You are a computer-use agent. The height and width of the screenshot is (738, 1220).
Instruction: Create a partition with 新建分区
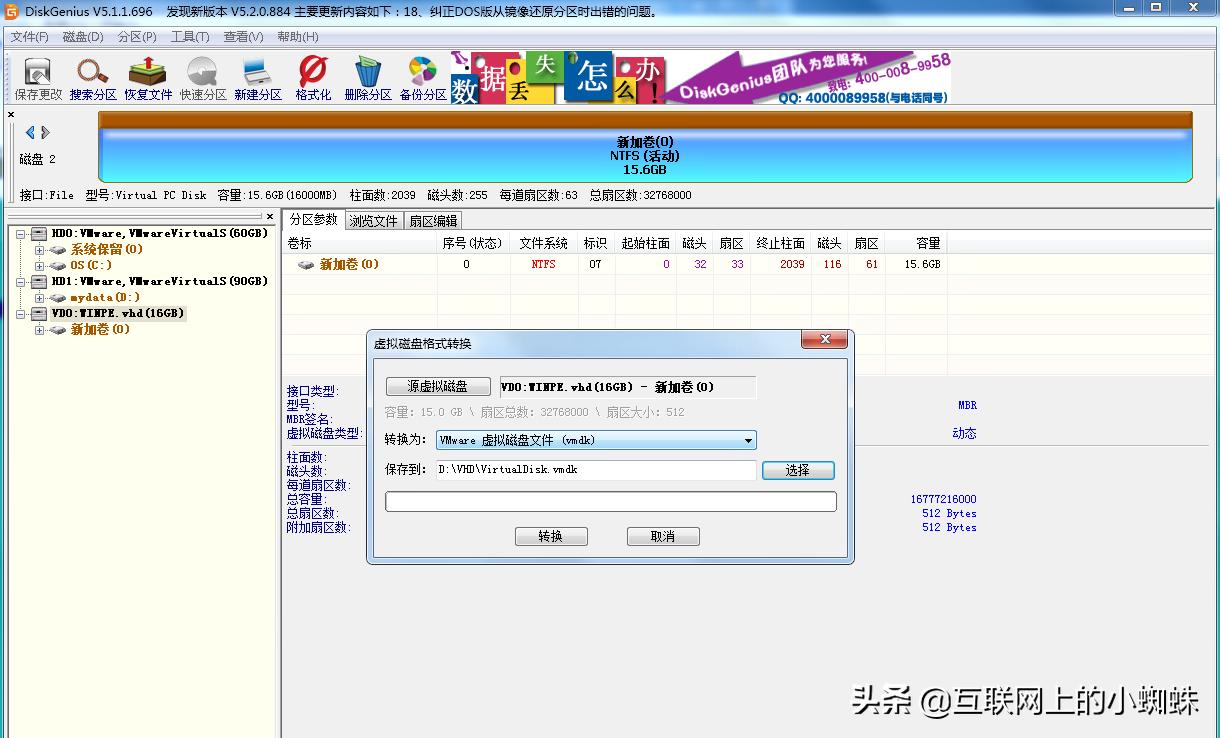point(258,78)
